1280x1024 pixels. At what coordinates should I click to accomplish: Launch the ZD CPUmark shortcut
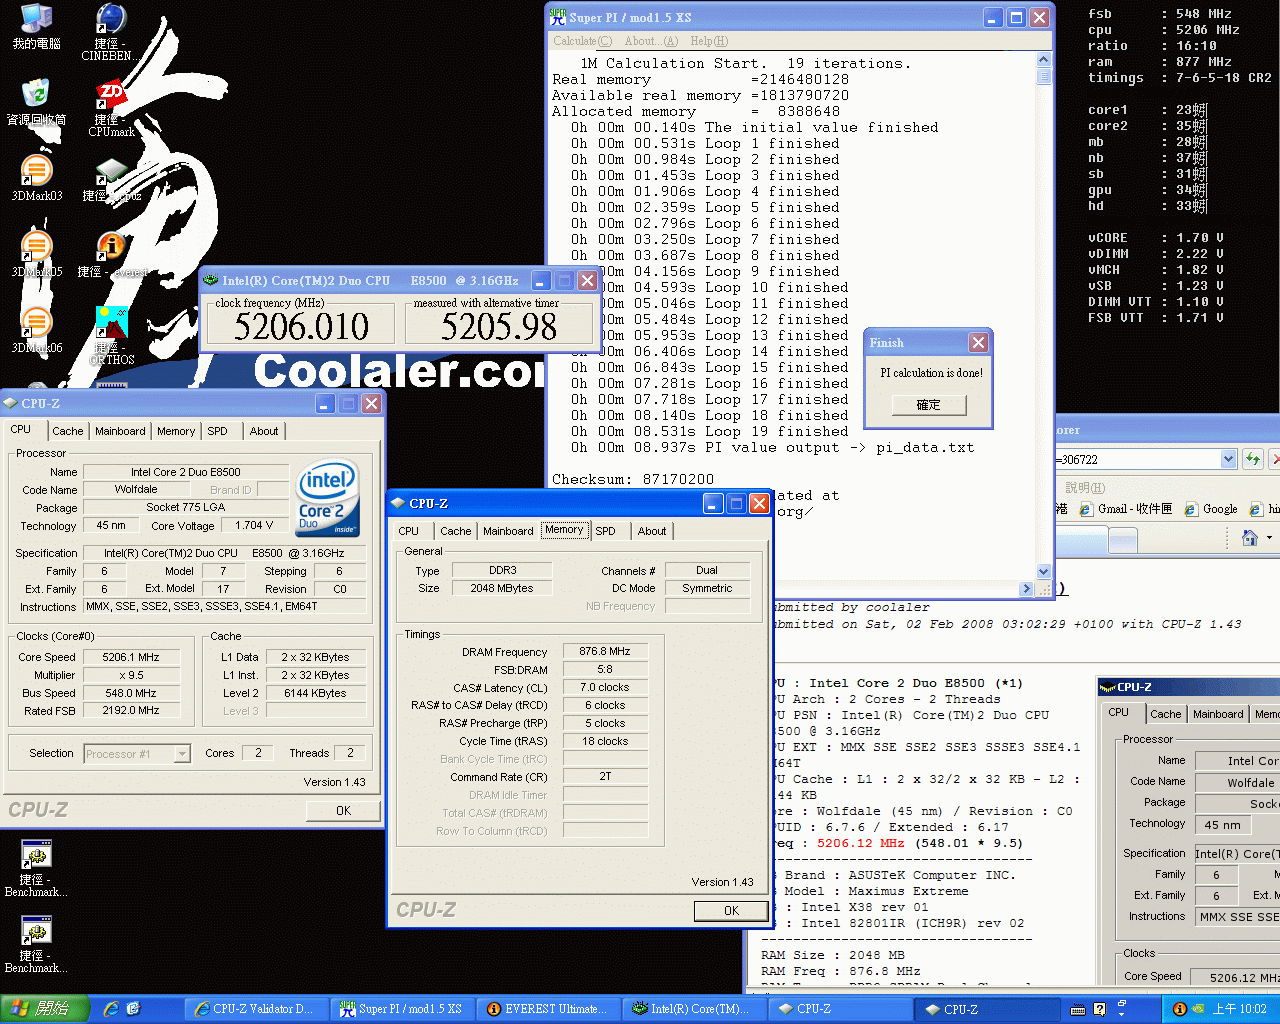tap(110, 109)
